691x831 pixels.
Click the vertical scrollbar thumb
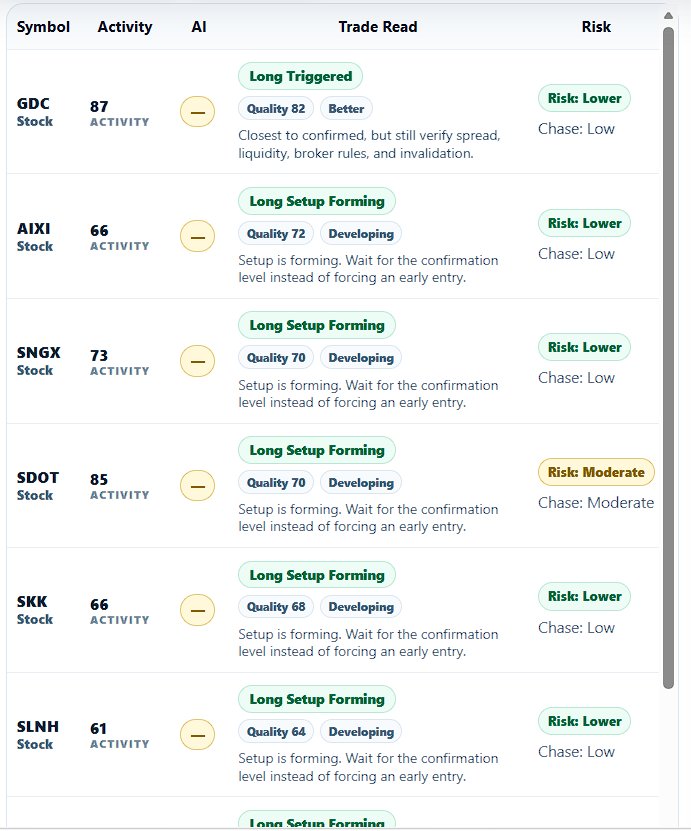tap(668, 358)
